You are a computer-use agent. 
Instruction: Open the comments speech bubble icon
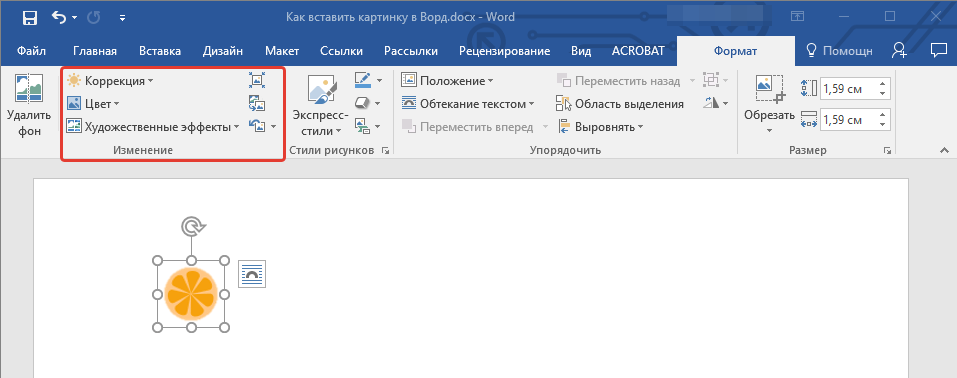click(938, 50)
